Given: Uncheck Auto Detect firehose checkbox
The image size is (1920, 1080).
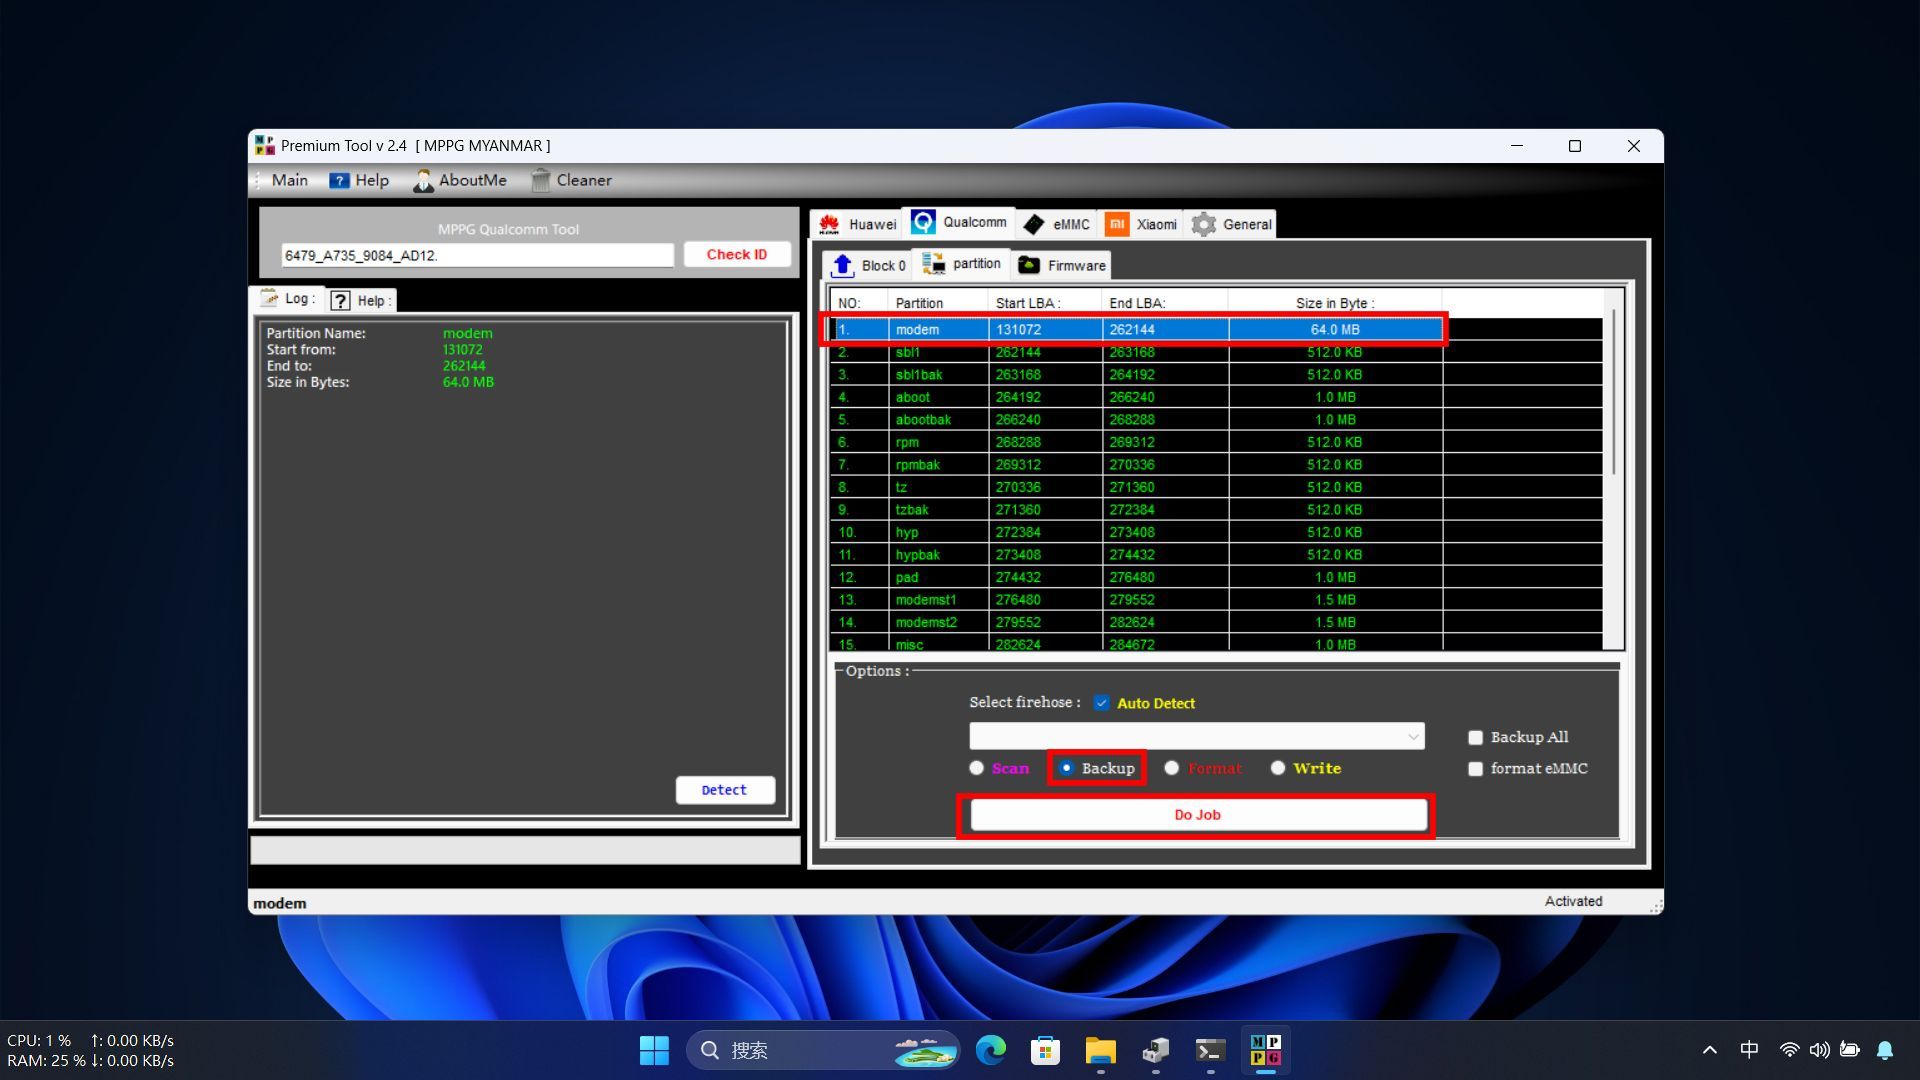Looking at the screenshot, I should coord(1101,703).
